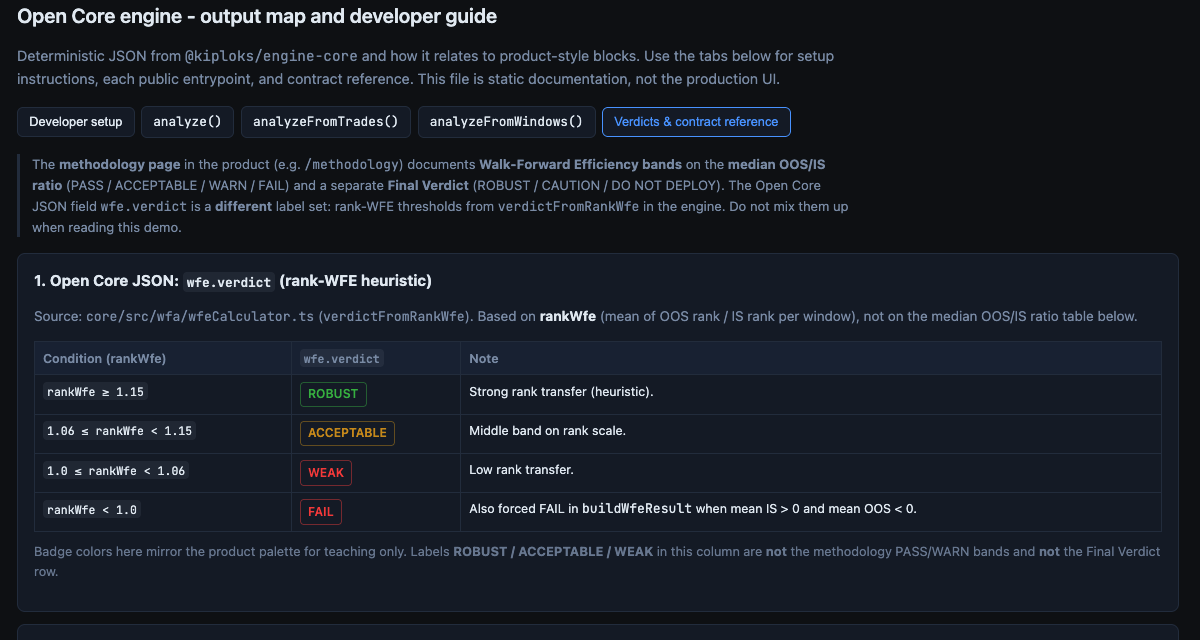Open the Developer setup tab
1200x640 pixels.
pyautogui.click(x=75, y=122)
